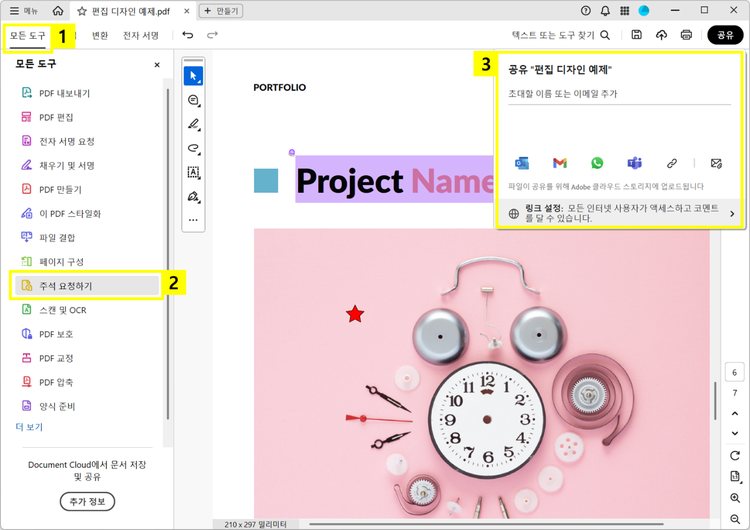
Task: Zoom out magnifier minus icon
Action: coord(735,519)
